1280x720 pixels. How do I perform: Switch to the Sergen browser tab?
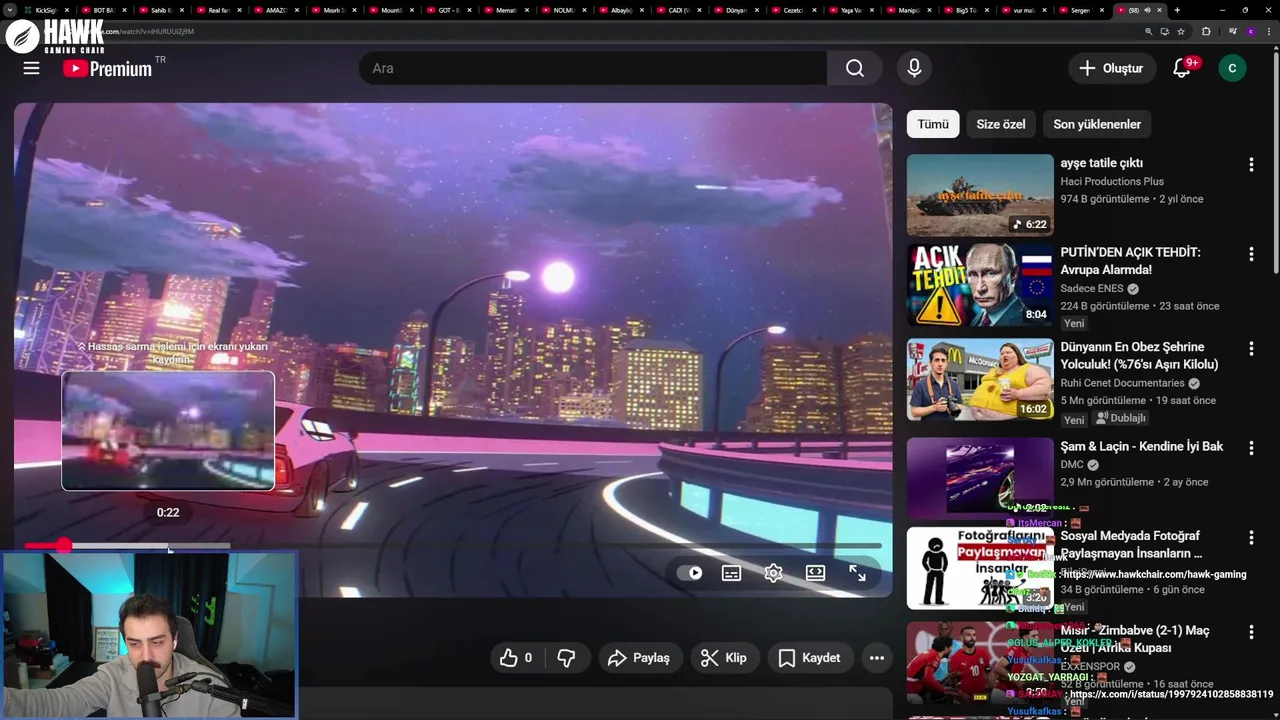(1080, 10)
